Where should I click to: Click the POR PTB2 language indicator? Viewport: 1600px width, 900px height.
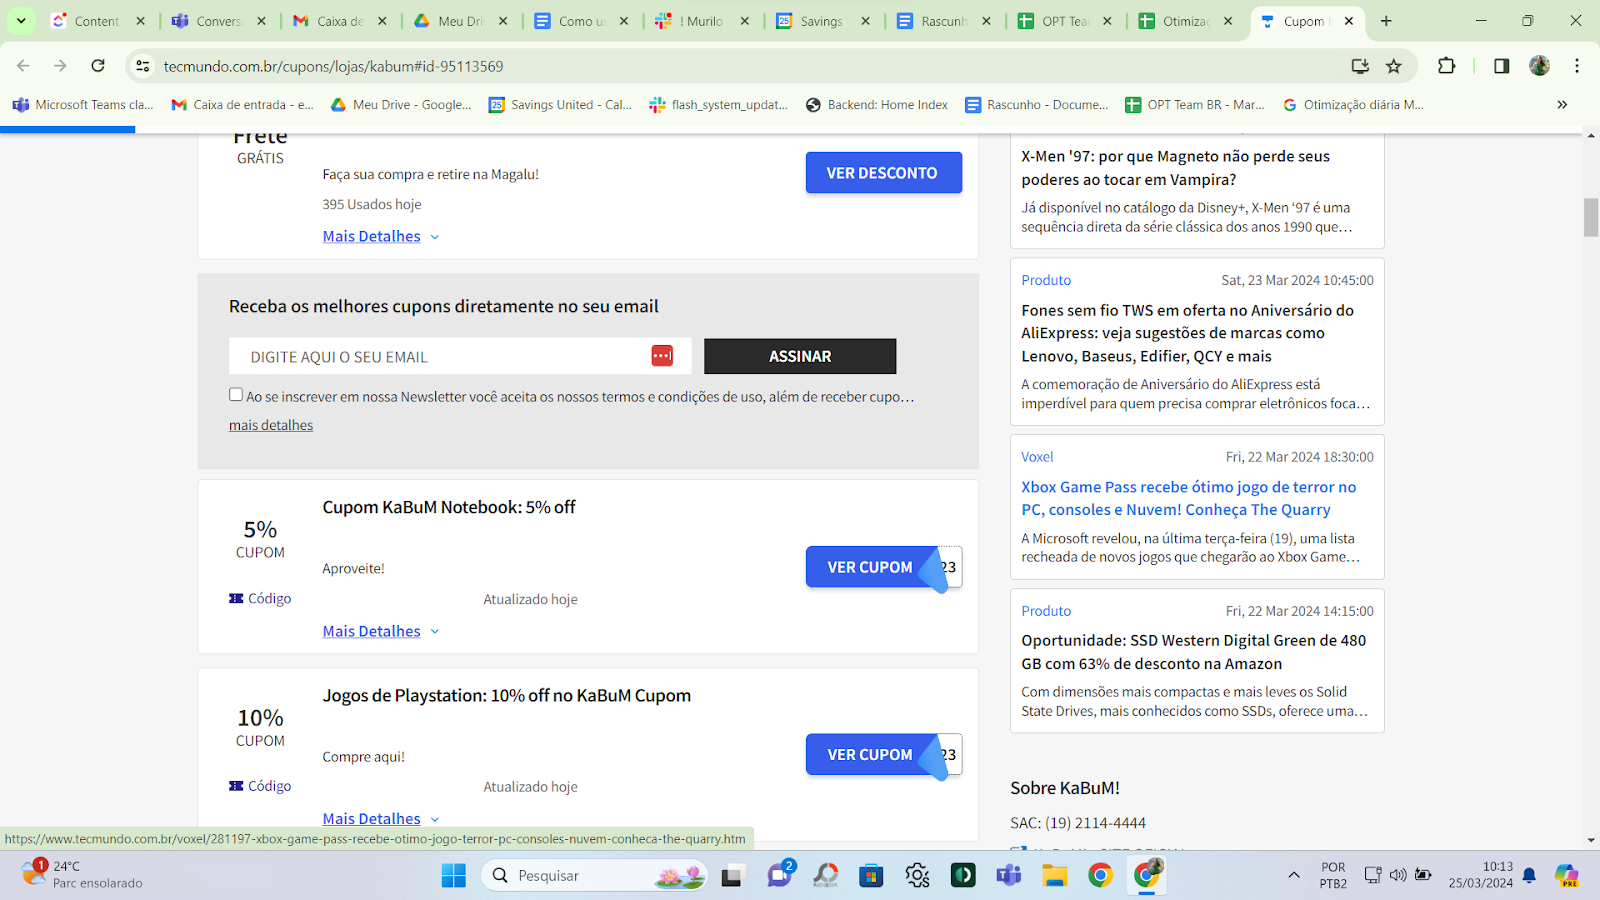[x=1333, y=875]
